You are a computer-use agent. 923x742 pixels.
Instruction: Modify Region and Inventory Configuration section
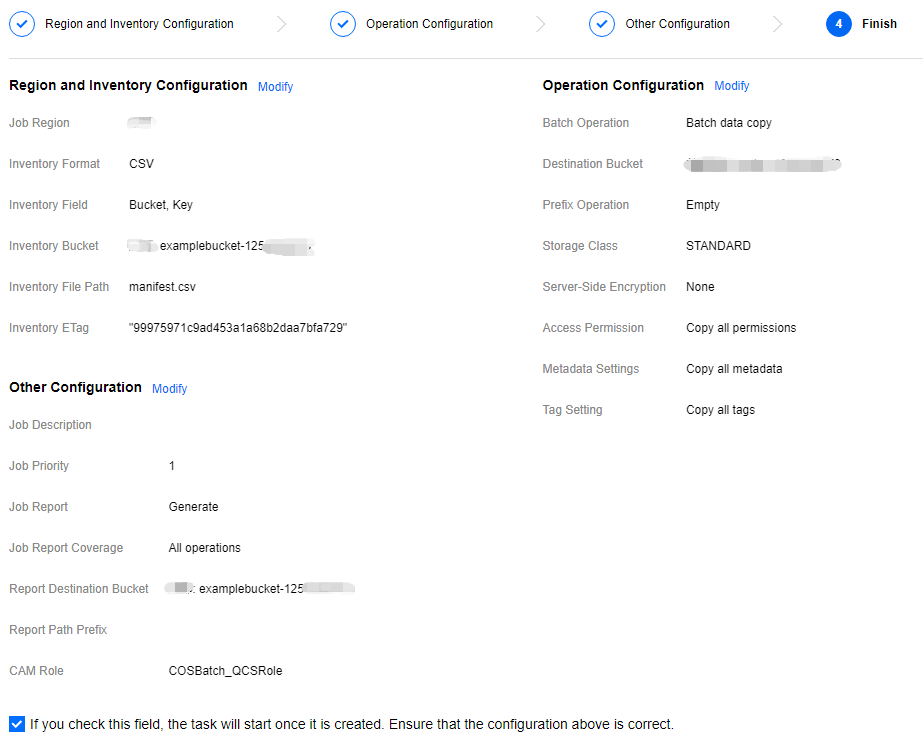click(x=275, y=87)
